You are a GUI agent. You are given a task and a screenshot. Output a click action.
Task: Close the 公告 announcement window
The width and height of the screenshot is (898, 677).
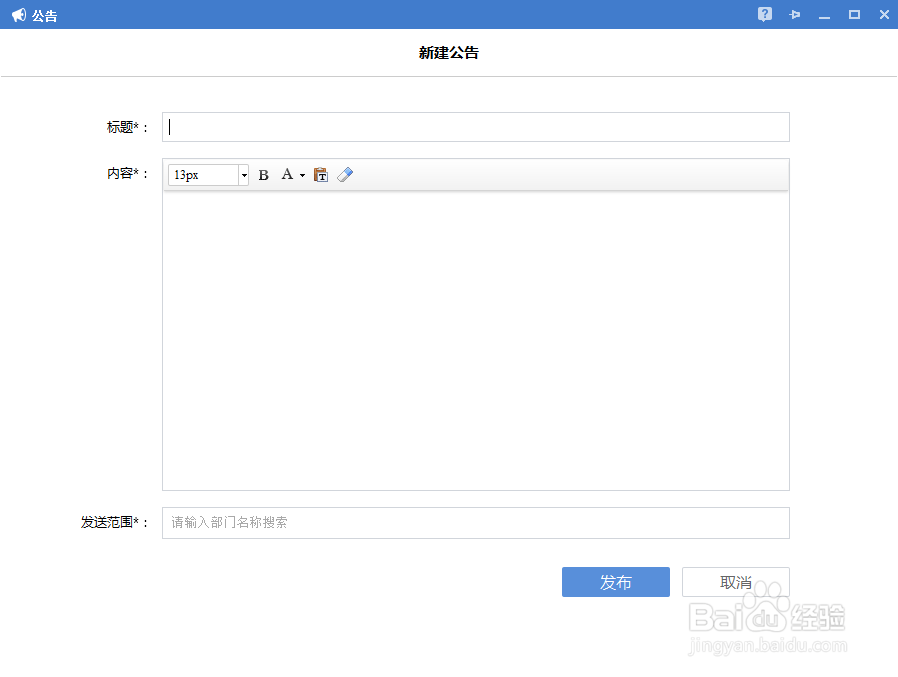coord(884,14)
